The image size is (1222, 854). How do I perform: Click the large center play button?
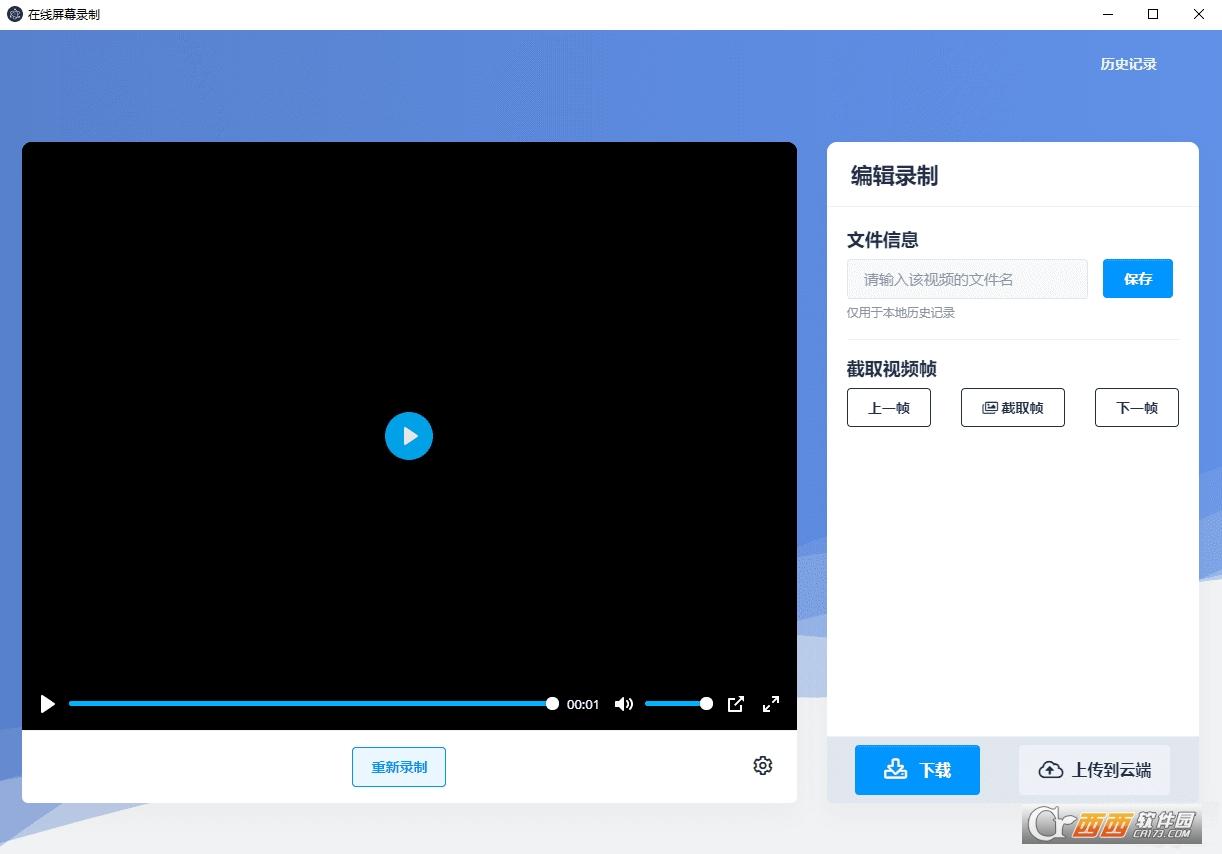coord(408,436)
